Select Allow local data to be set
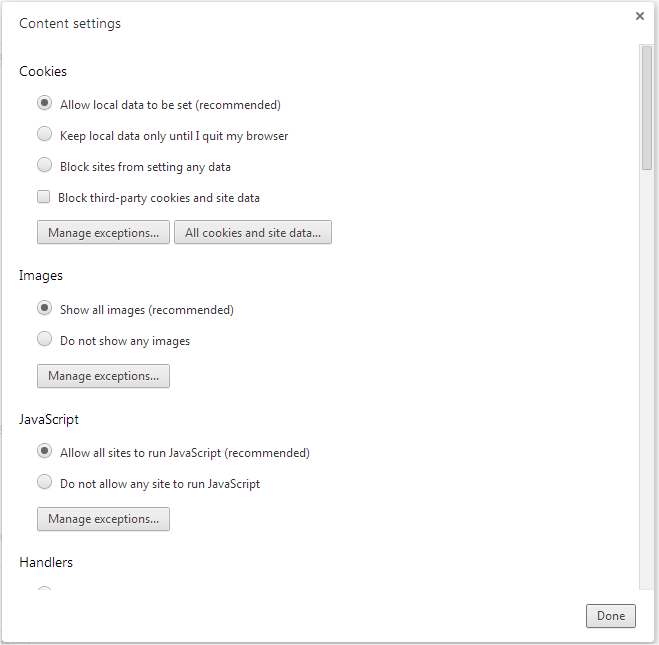659x645 pixels. pyautogui.click(x=44, y=103)
